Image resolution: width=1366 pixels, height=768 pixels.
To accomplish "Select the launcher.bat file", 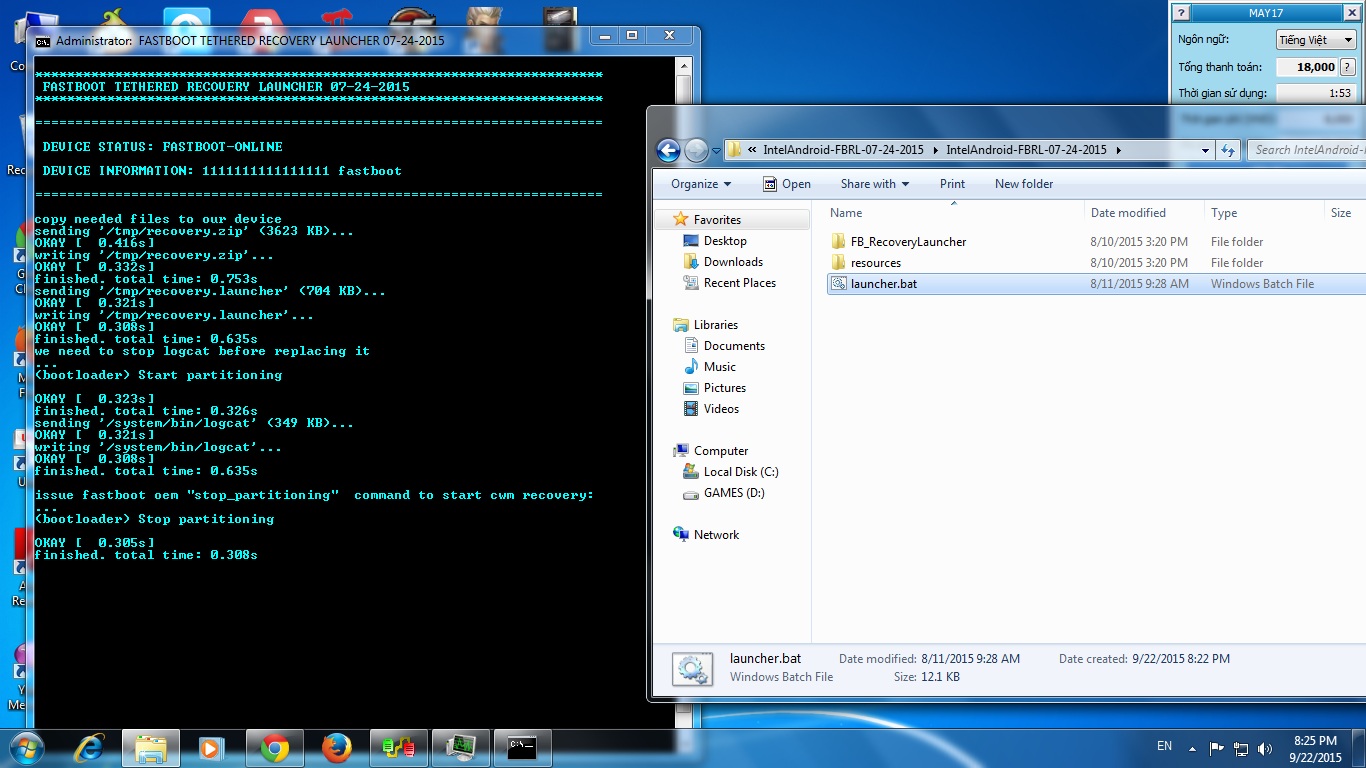I will click(883, 284).
